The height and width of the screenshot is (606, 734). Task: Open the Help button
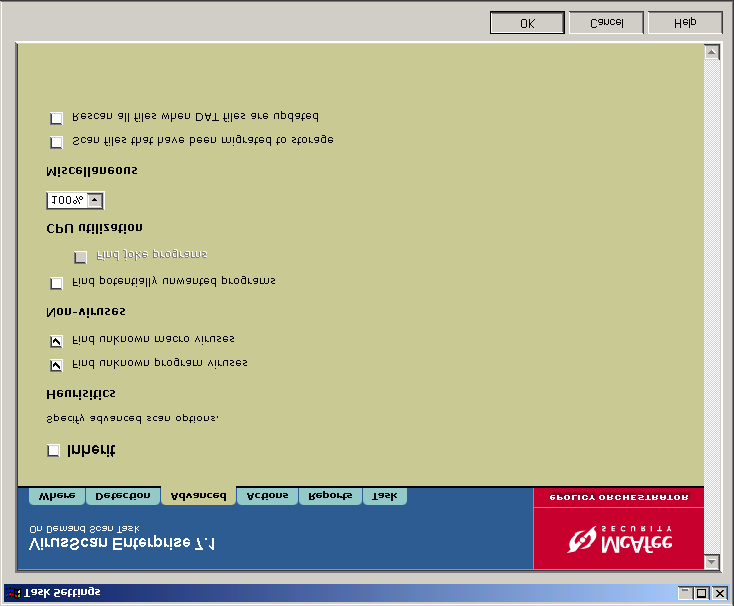coord(685,22)
